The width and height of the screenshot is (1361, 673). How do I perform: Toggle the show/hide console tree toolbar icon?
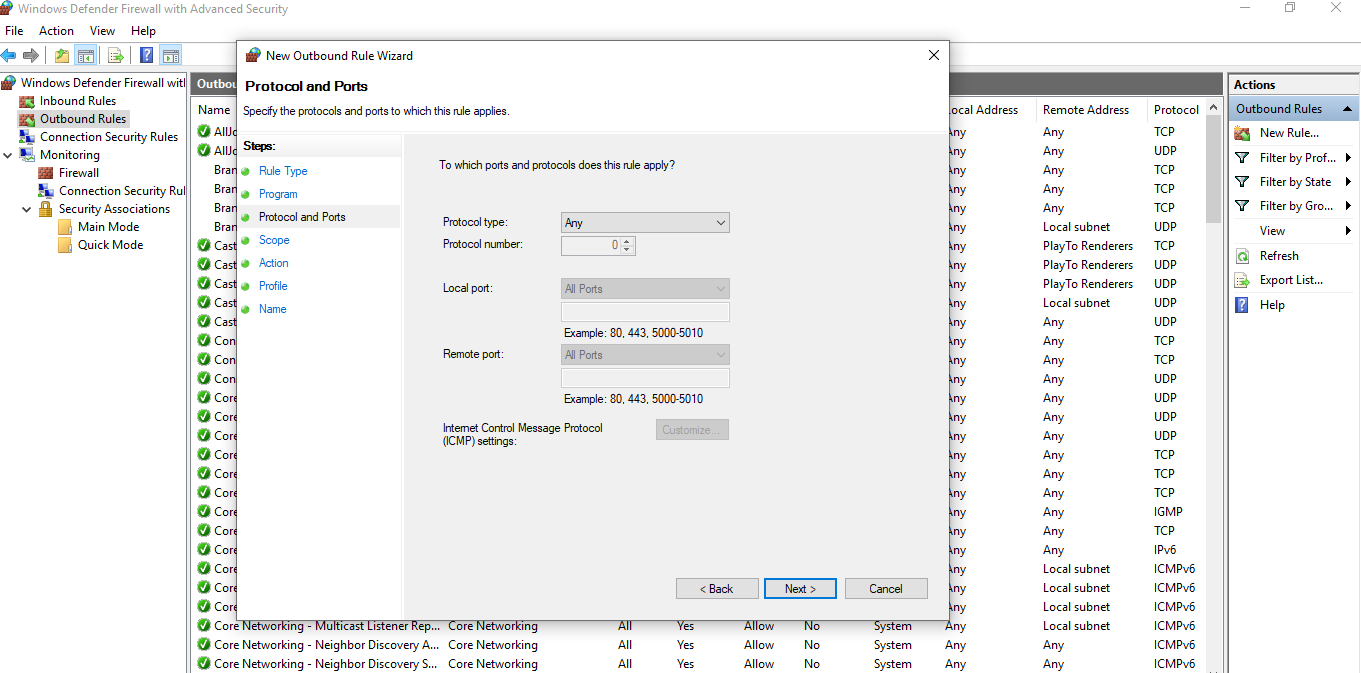85,55
